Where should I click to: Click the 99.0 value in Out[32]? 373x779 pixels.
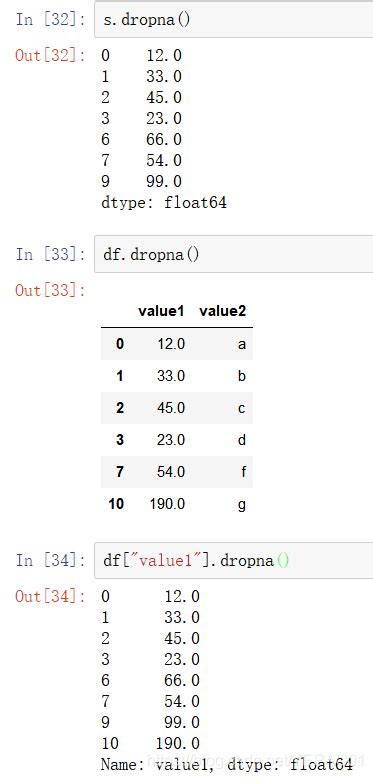coord(164,181)
